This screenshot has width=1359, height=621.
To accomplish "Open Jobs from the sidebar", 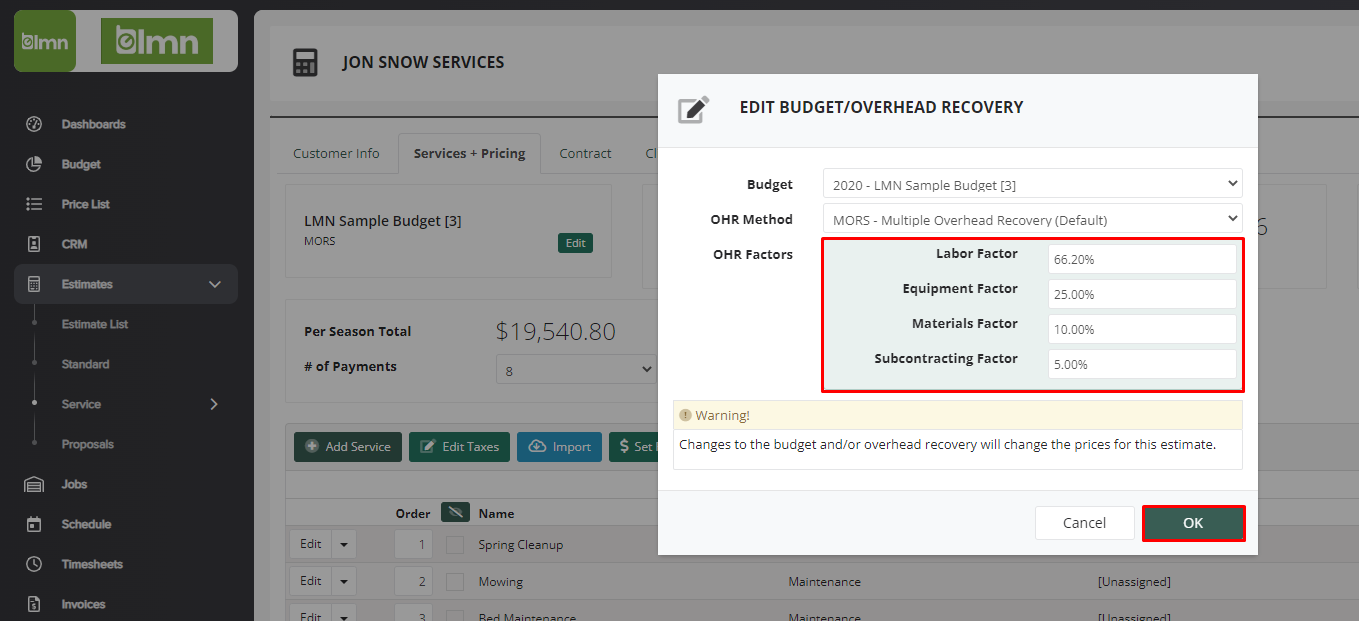I will (x=74, y=484).
